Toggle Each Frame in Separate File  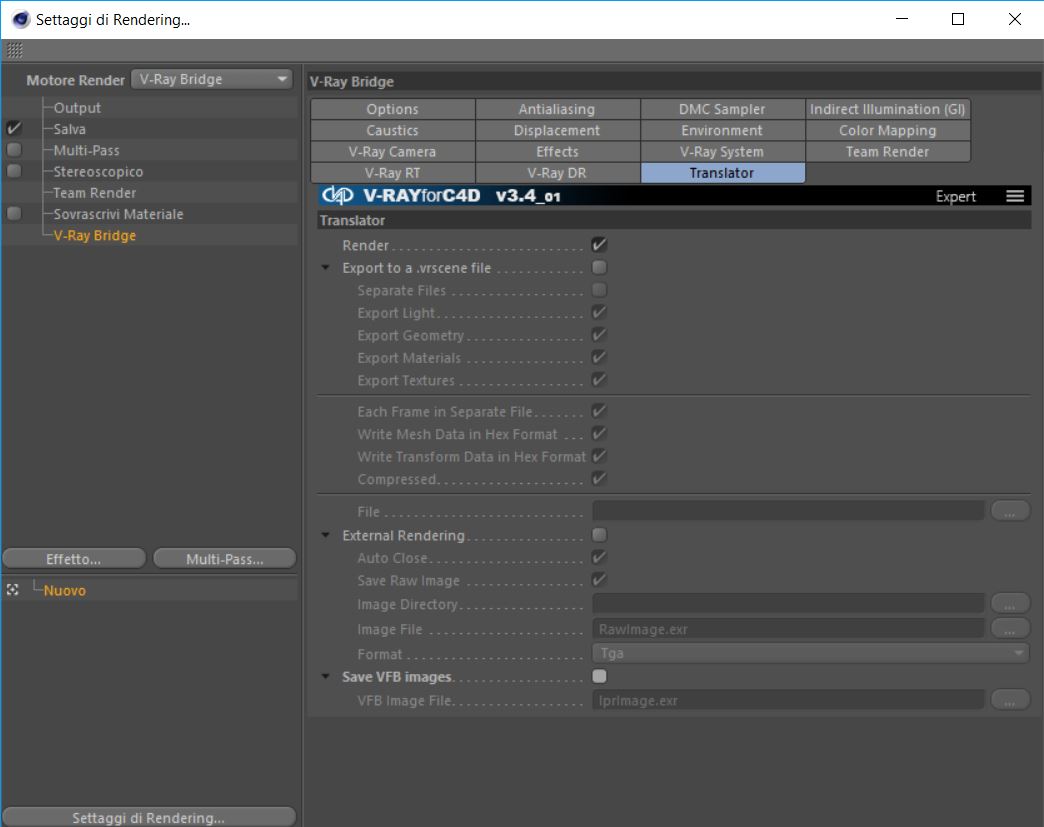[599, 411]
